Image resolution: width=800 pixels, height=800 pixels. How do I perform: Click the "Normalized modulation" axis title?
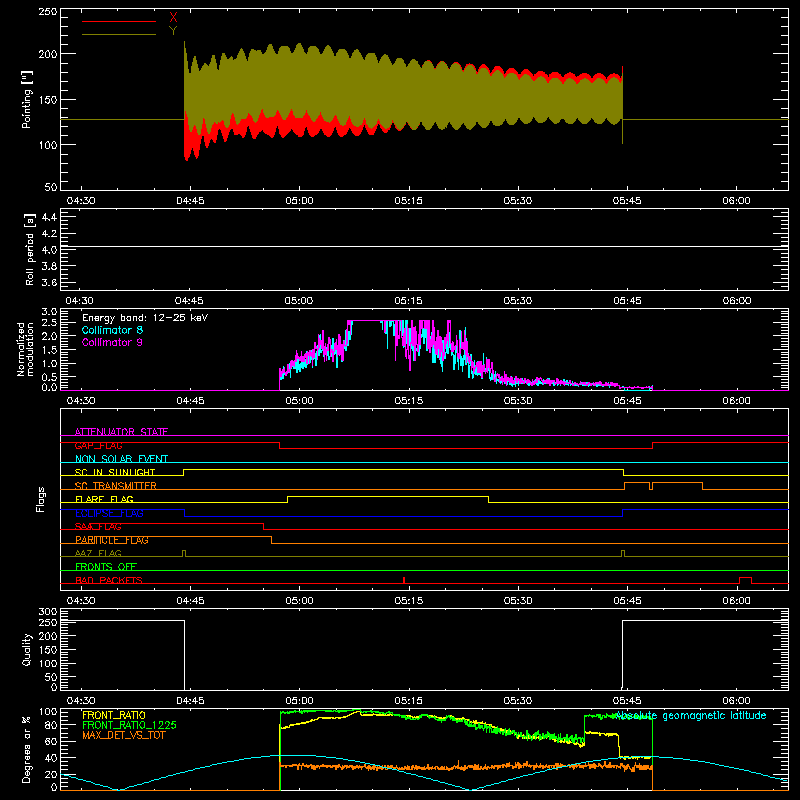coord(25,349)
